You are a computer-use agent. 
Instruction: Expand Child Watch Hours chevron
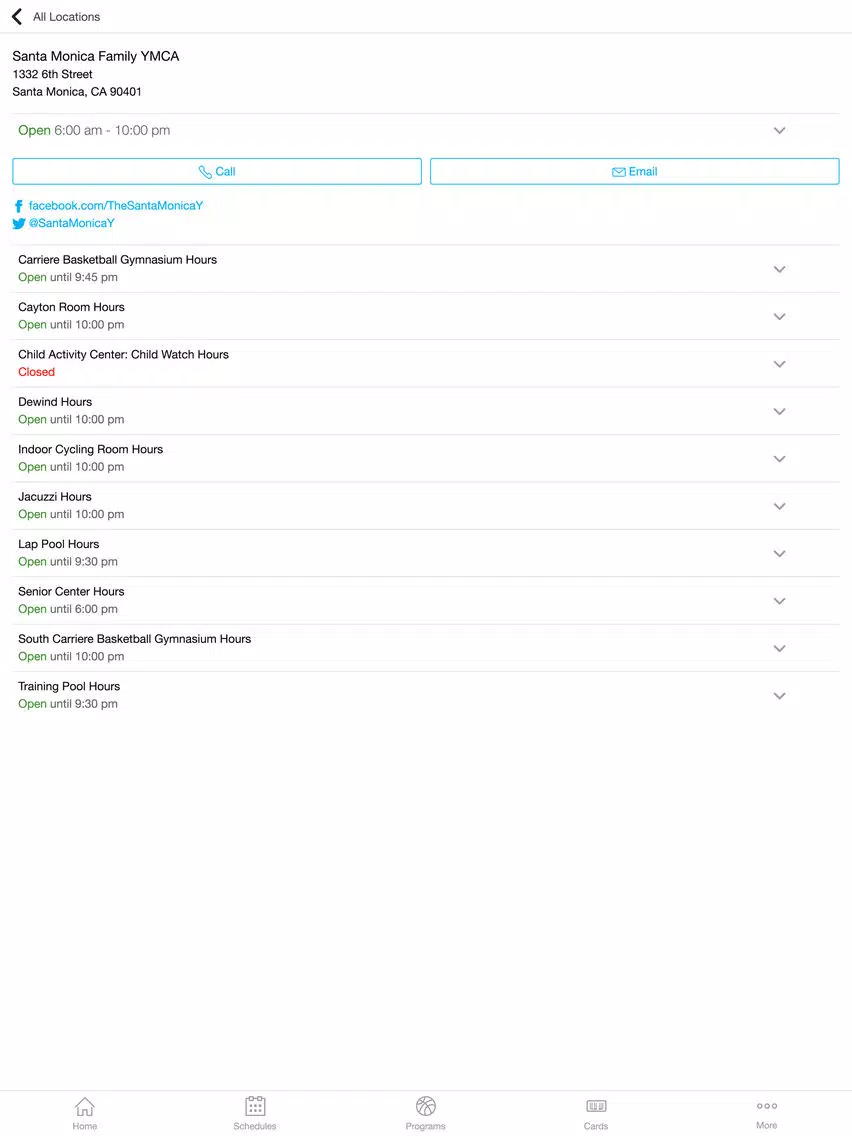click(780, 364)
